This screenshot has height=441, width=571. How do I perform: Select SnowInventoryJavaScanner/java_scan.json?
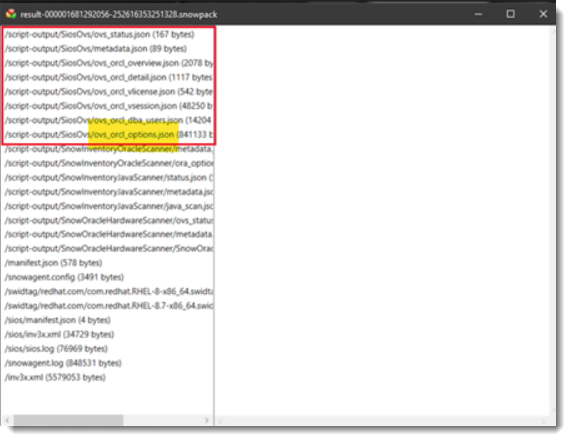click(x=109, y=206)
